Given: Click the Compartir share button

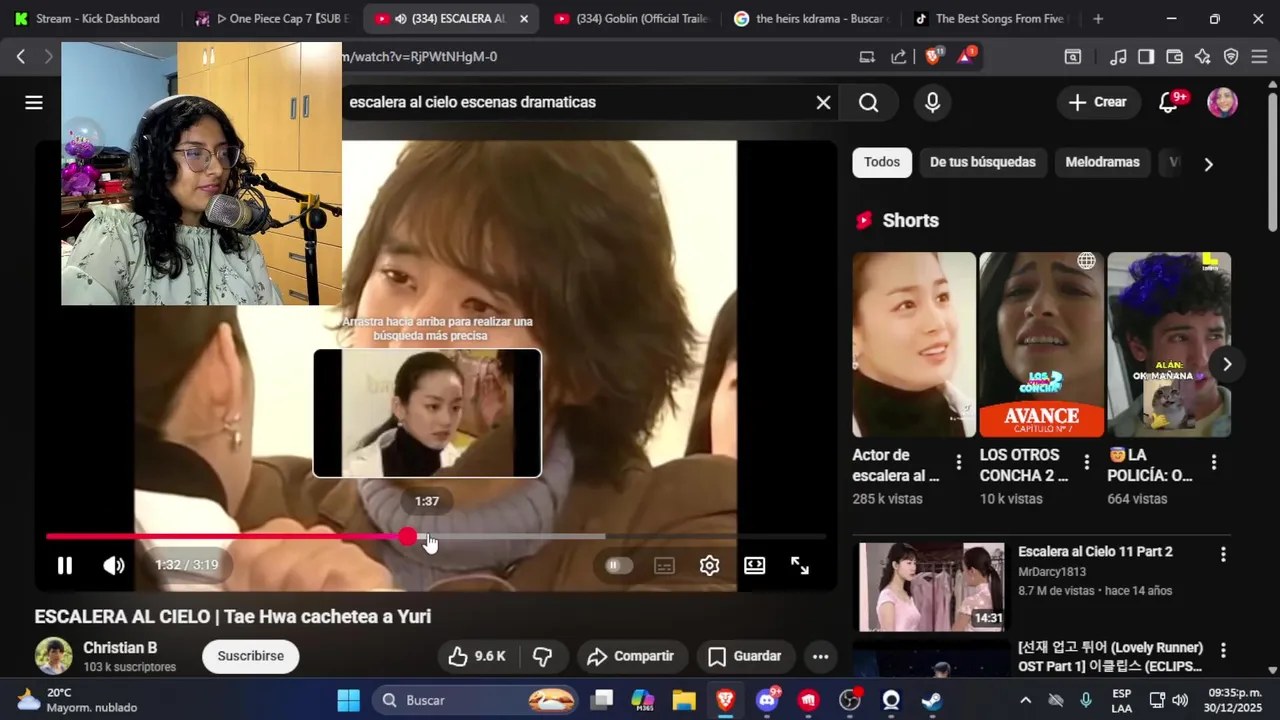Looking at the screenshot, I should tap(631, 656).
